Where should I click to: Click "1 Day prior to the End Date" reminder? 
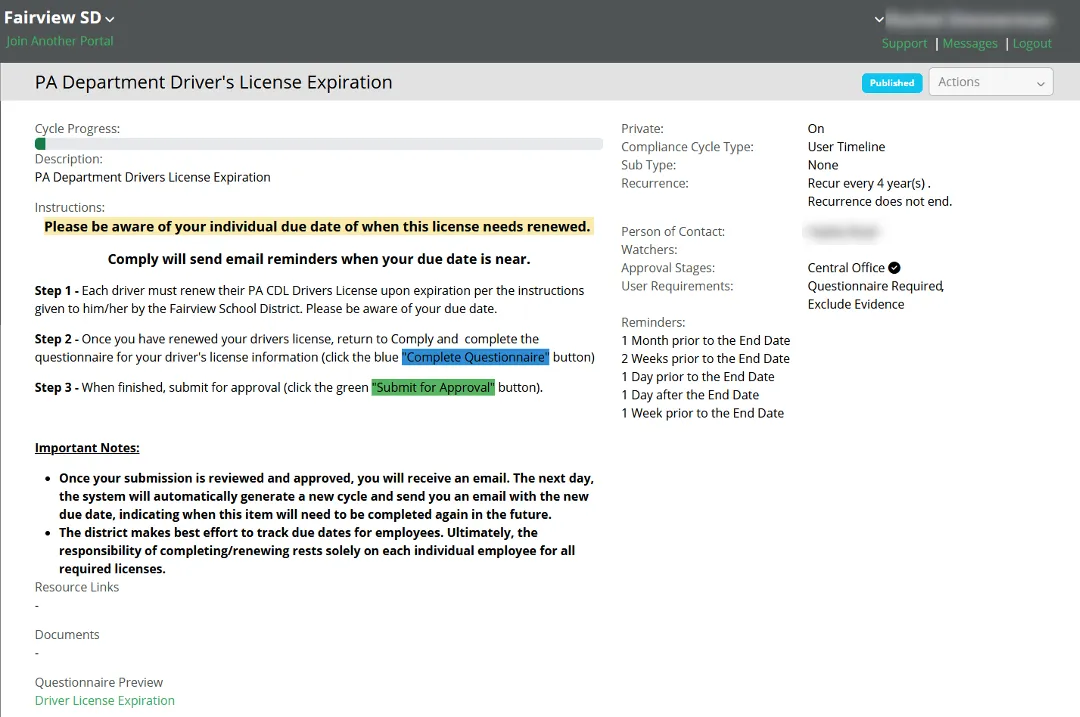tap(698, 377)
